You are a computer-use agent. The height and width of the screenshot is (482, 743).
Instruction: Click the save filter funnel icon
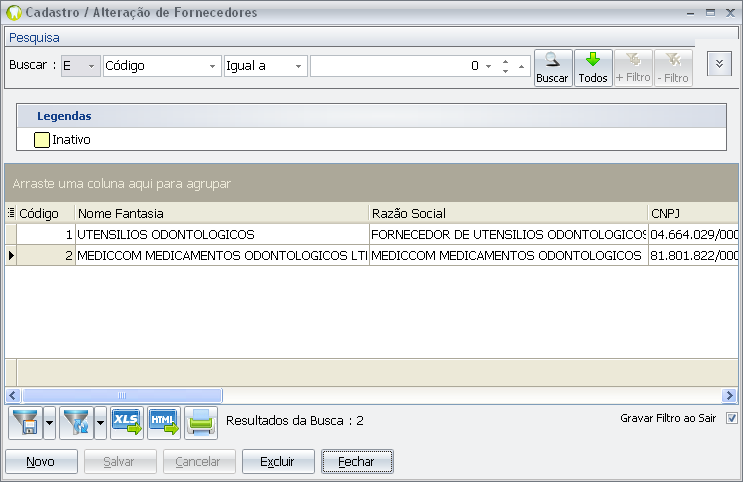pos(26,423)
